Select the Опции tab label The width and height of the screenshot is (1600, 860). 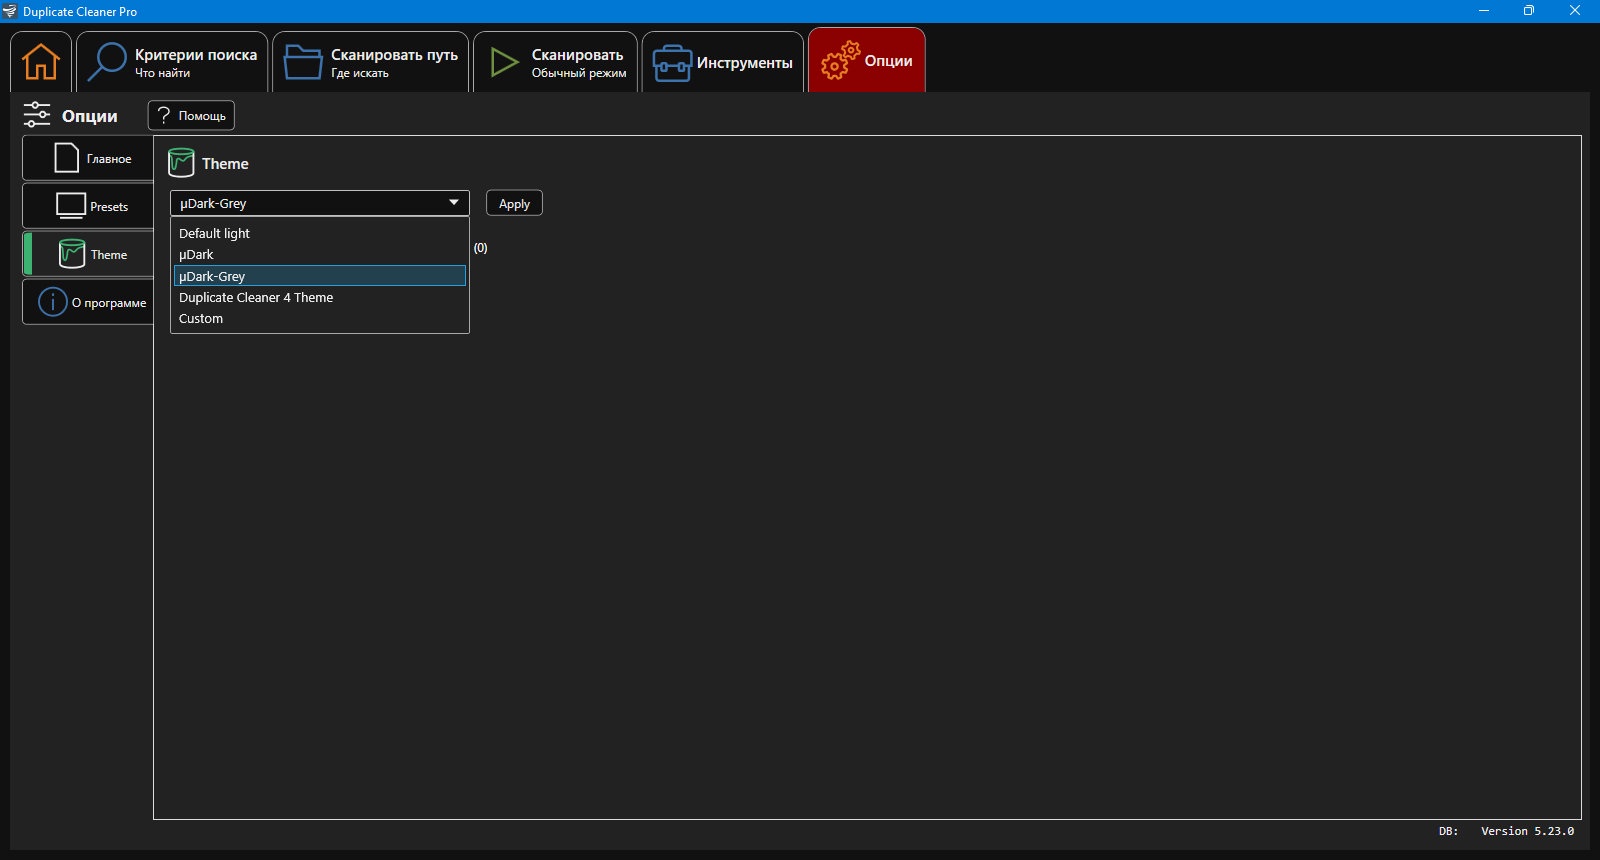pyautogui.click(x=888, y=61)
